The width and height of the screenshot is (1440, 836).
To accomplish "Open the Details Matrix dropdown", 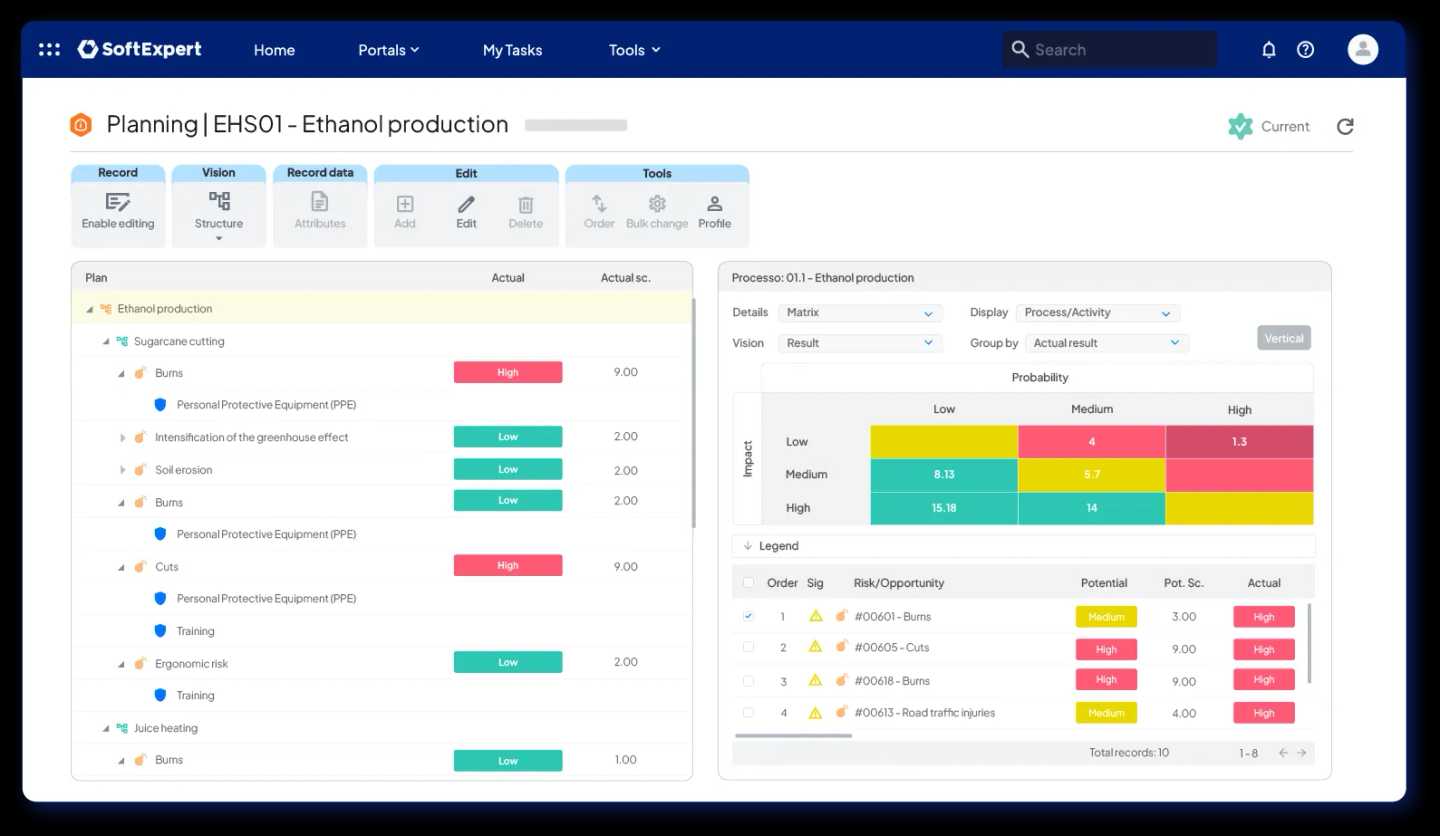I will 860,313.
